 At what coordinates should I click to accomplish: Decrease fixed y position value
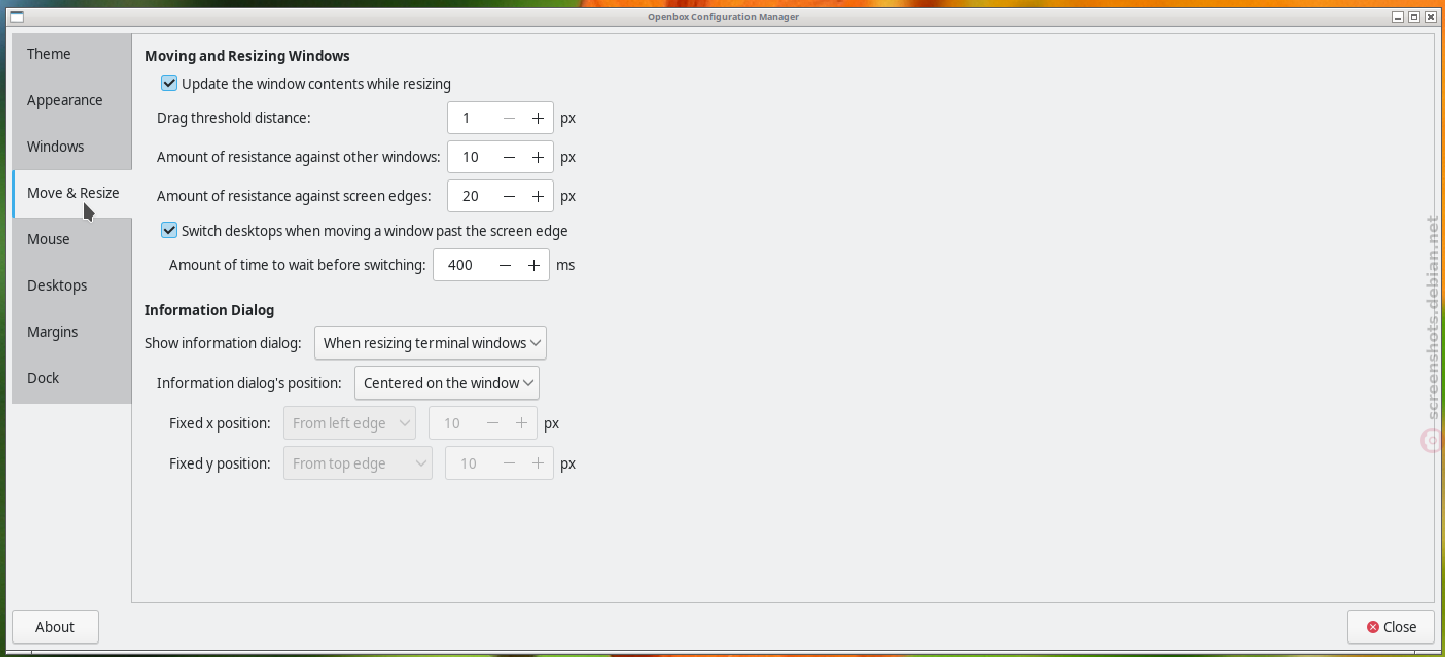(510, 463)
